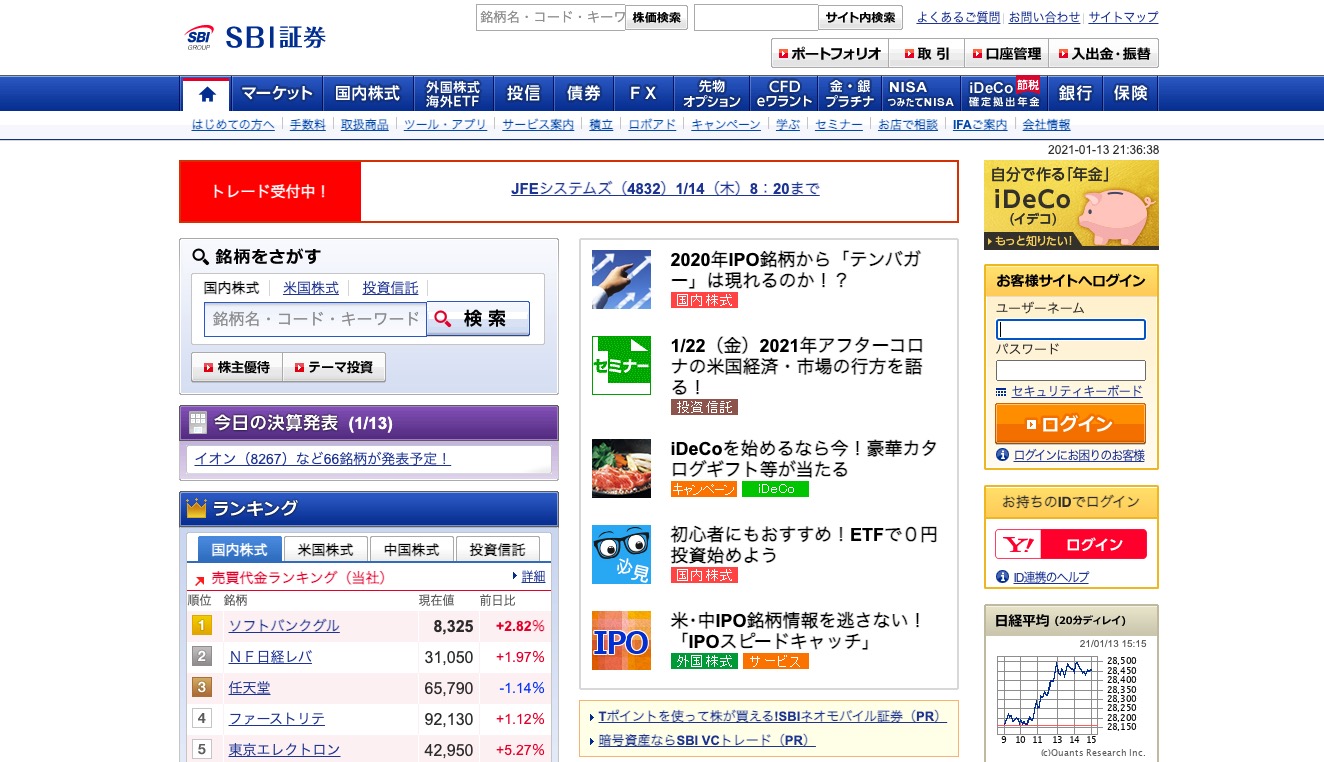Click the orange ログイン button
Screen dimensions: 1324x762
[x=1071, y=424]
